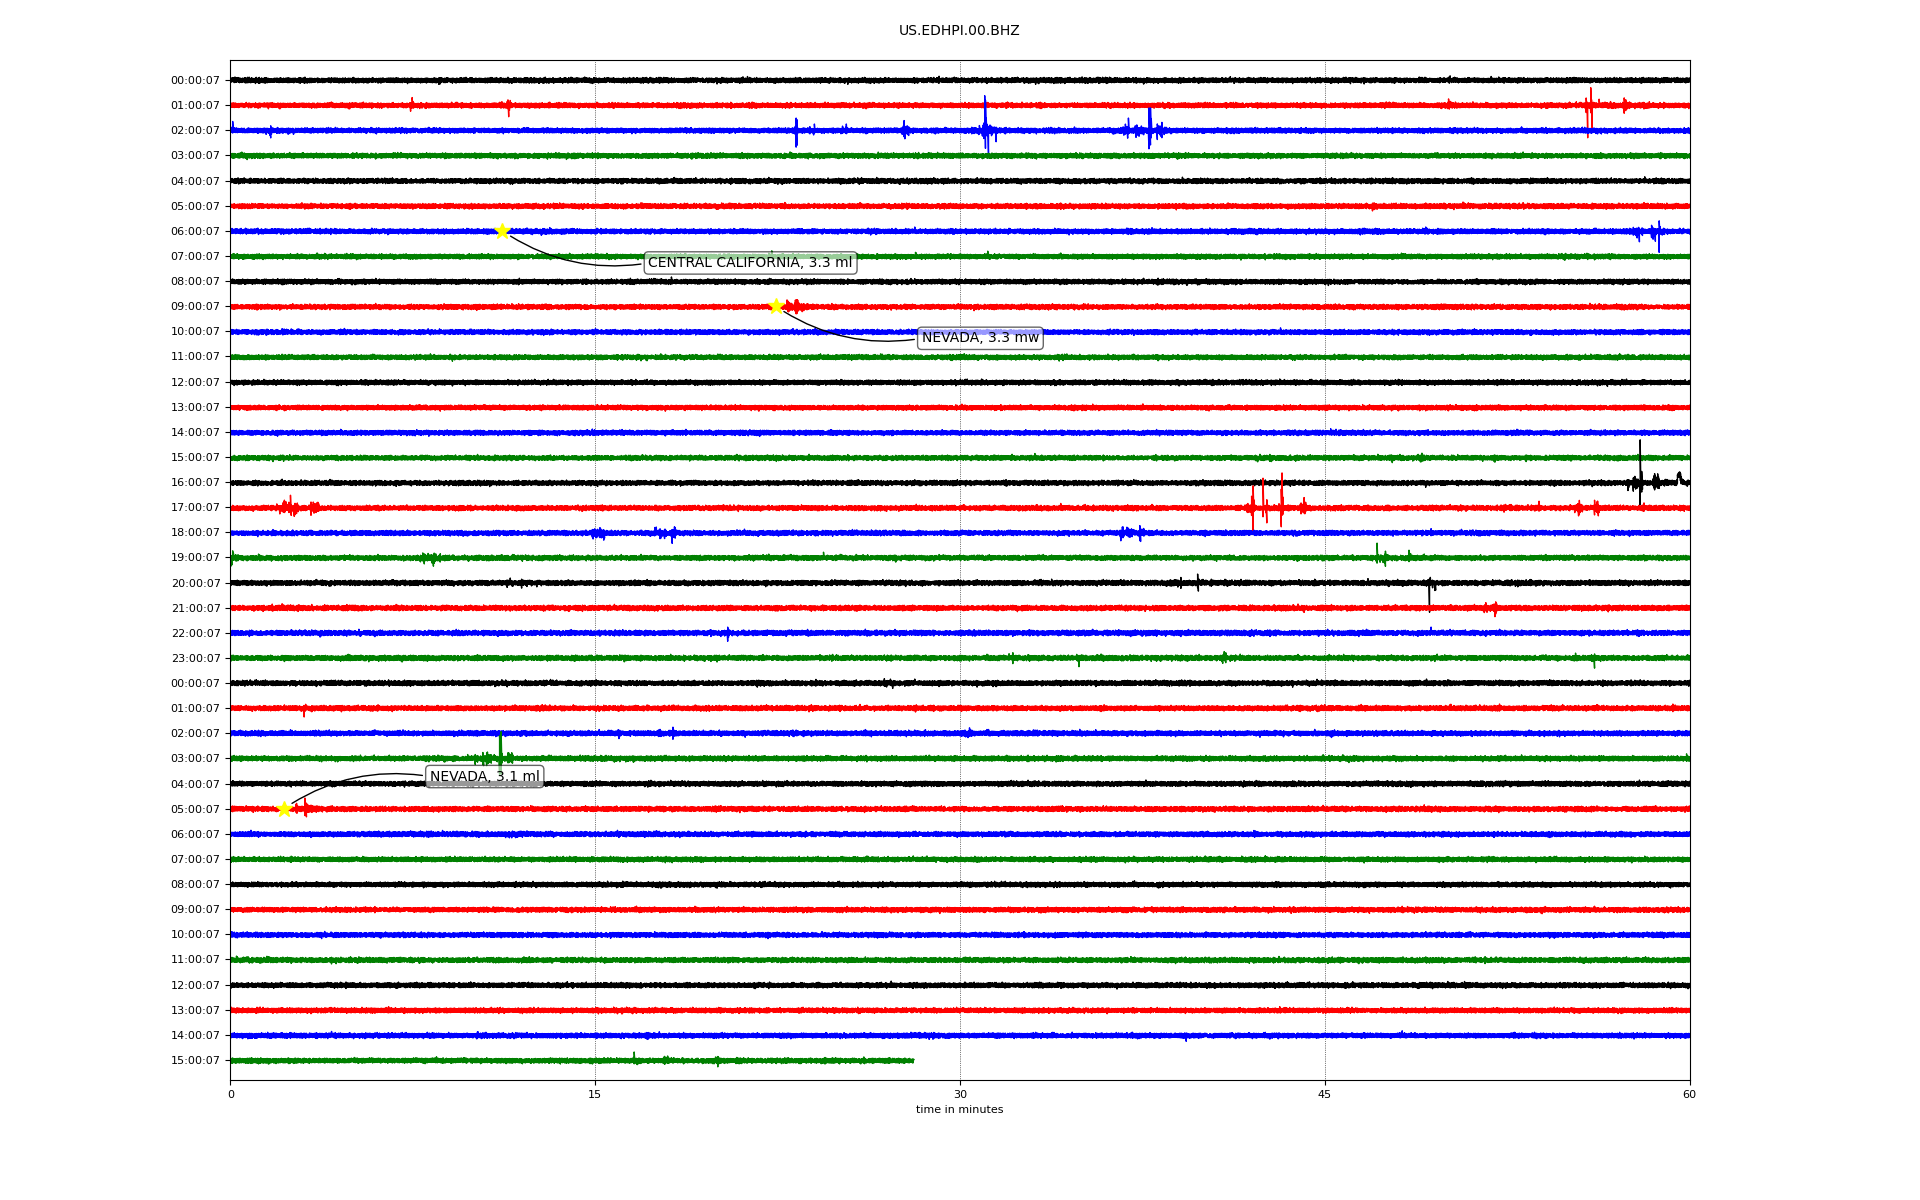Viewport: 1920px width, 1200px height.
Task: Click the Central California earthquake star marker
Action: 502,231
